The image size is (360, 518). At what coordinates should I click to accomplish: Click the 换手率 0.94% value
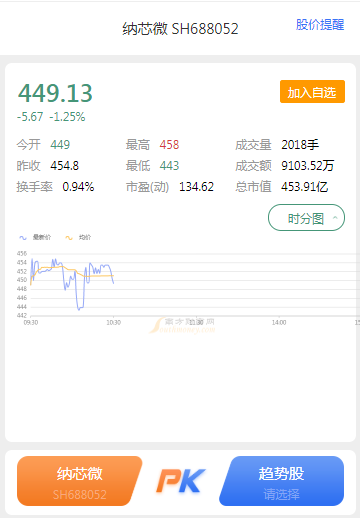(x=78, y=187)
